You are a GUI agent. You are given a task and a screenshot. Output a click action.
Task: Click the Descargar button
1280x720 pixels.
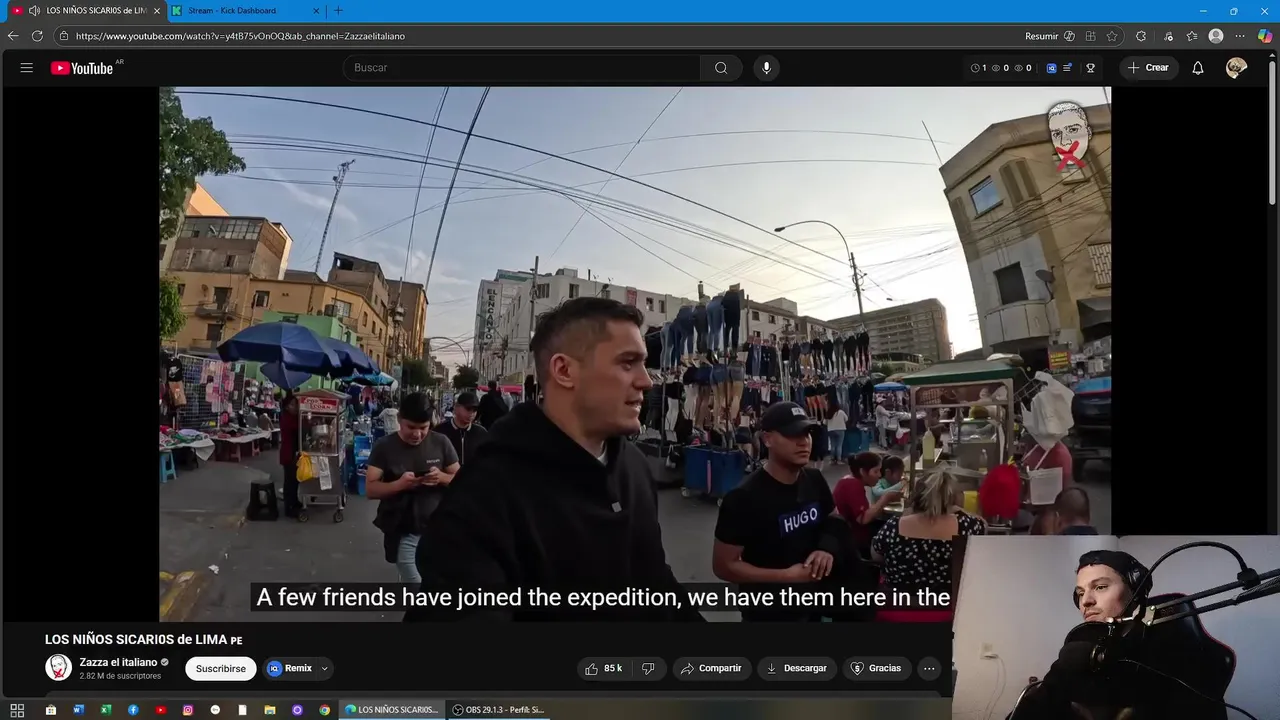(x=797, y=668)
